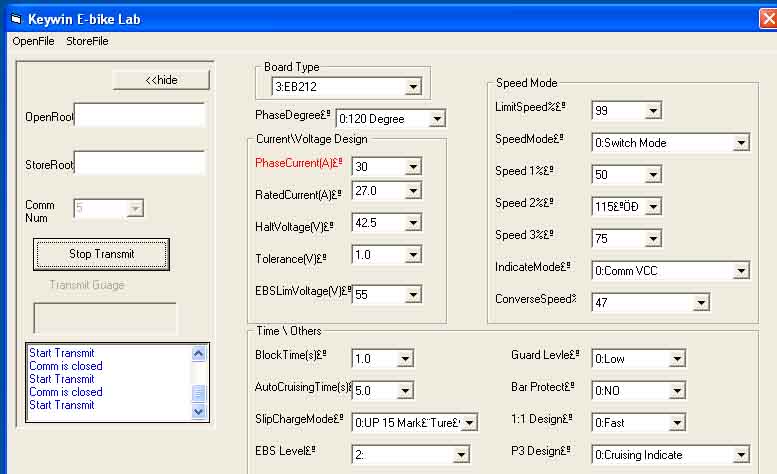Viewport: 777px width, 474px height.
Task: Click the Keywin E-bike Lab title bar icon
Action: (x=15, y=18)
